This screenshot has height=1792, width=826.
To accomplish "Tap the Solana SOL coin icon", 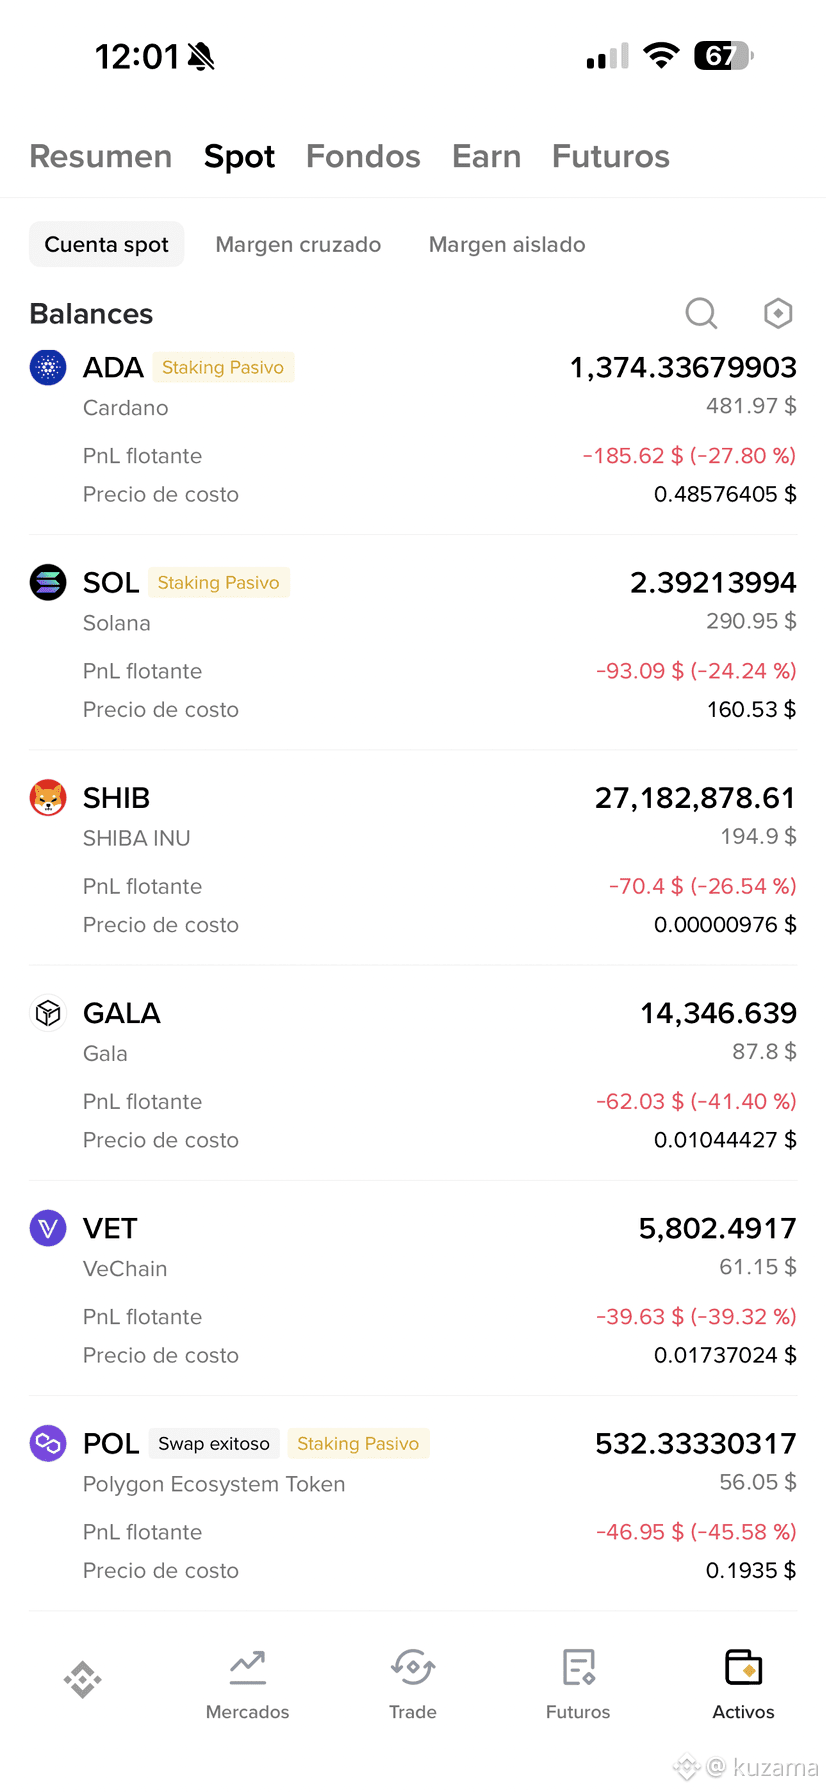I will tap(48, 582).
